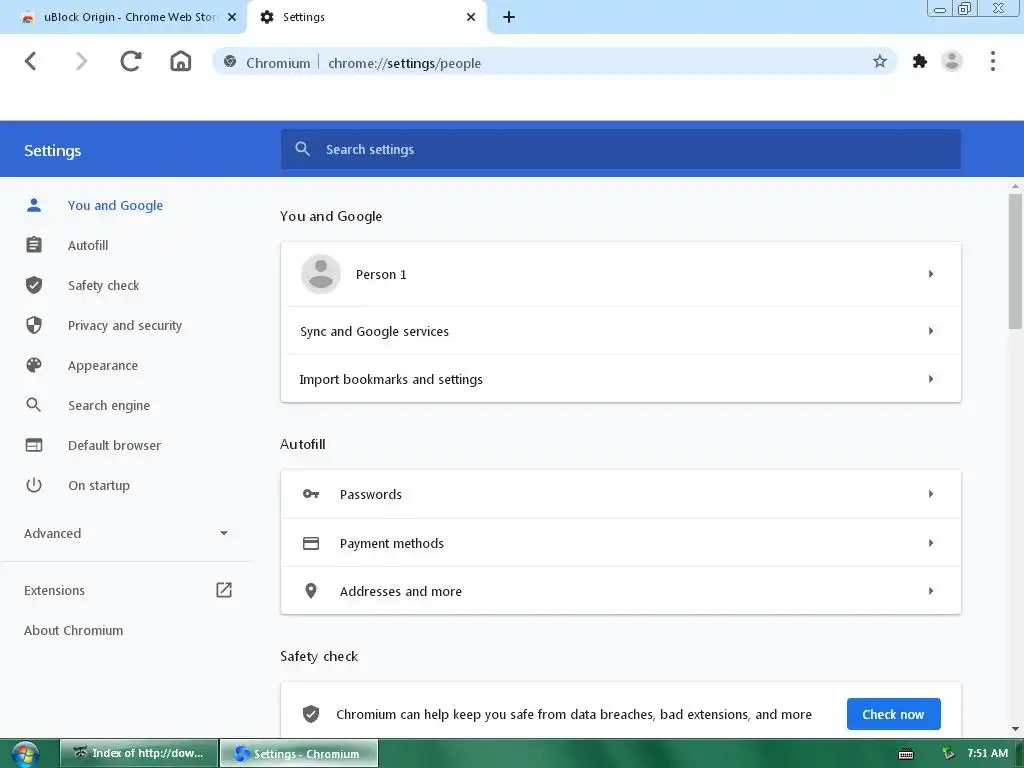This screenshot has height=768, width=1024.
Task: Open the Addresses and more row arrow
Action: point(931,591)
